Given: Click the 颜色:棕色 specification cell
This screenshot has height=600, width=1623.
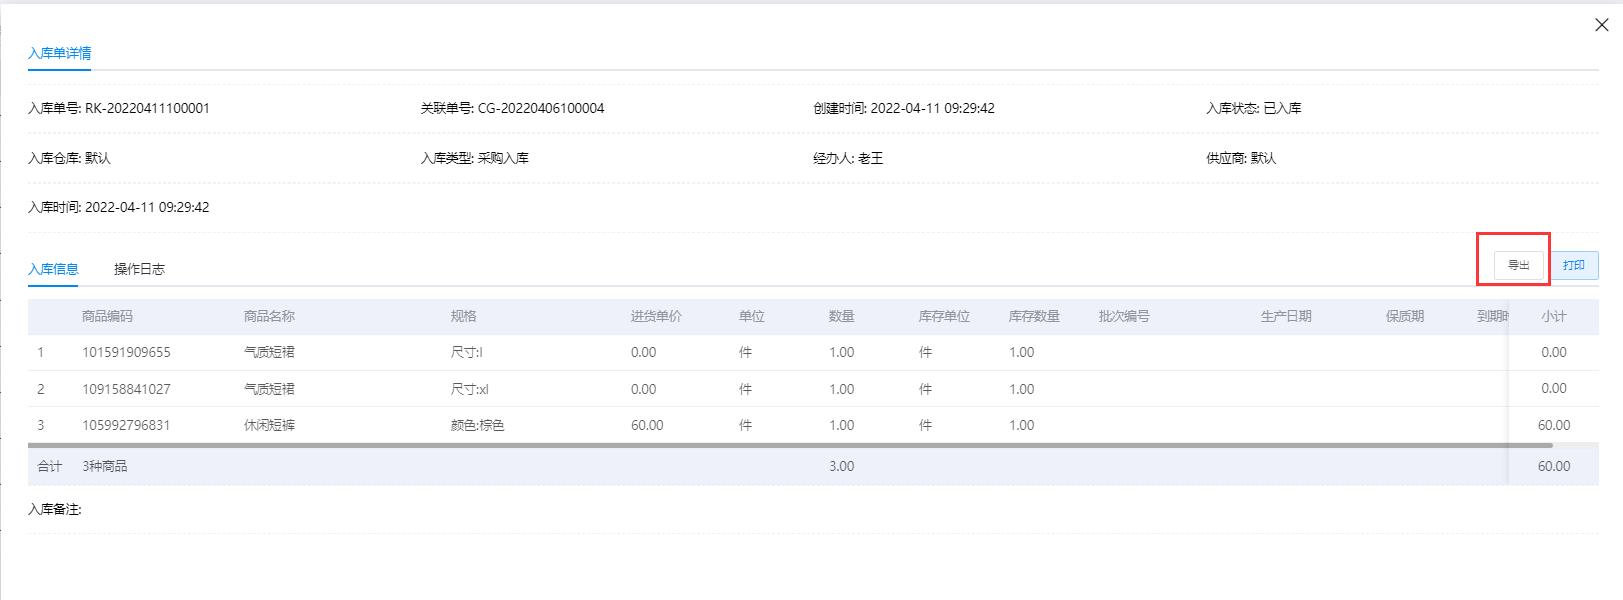Looking at the screenshot, I should (477, 425).
